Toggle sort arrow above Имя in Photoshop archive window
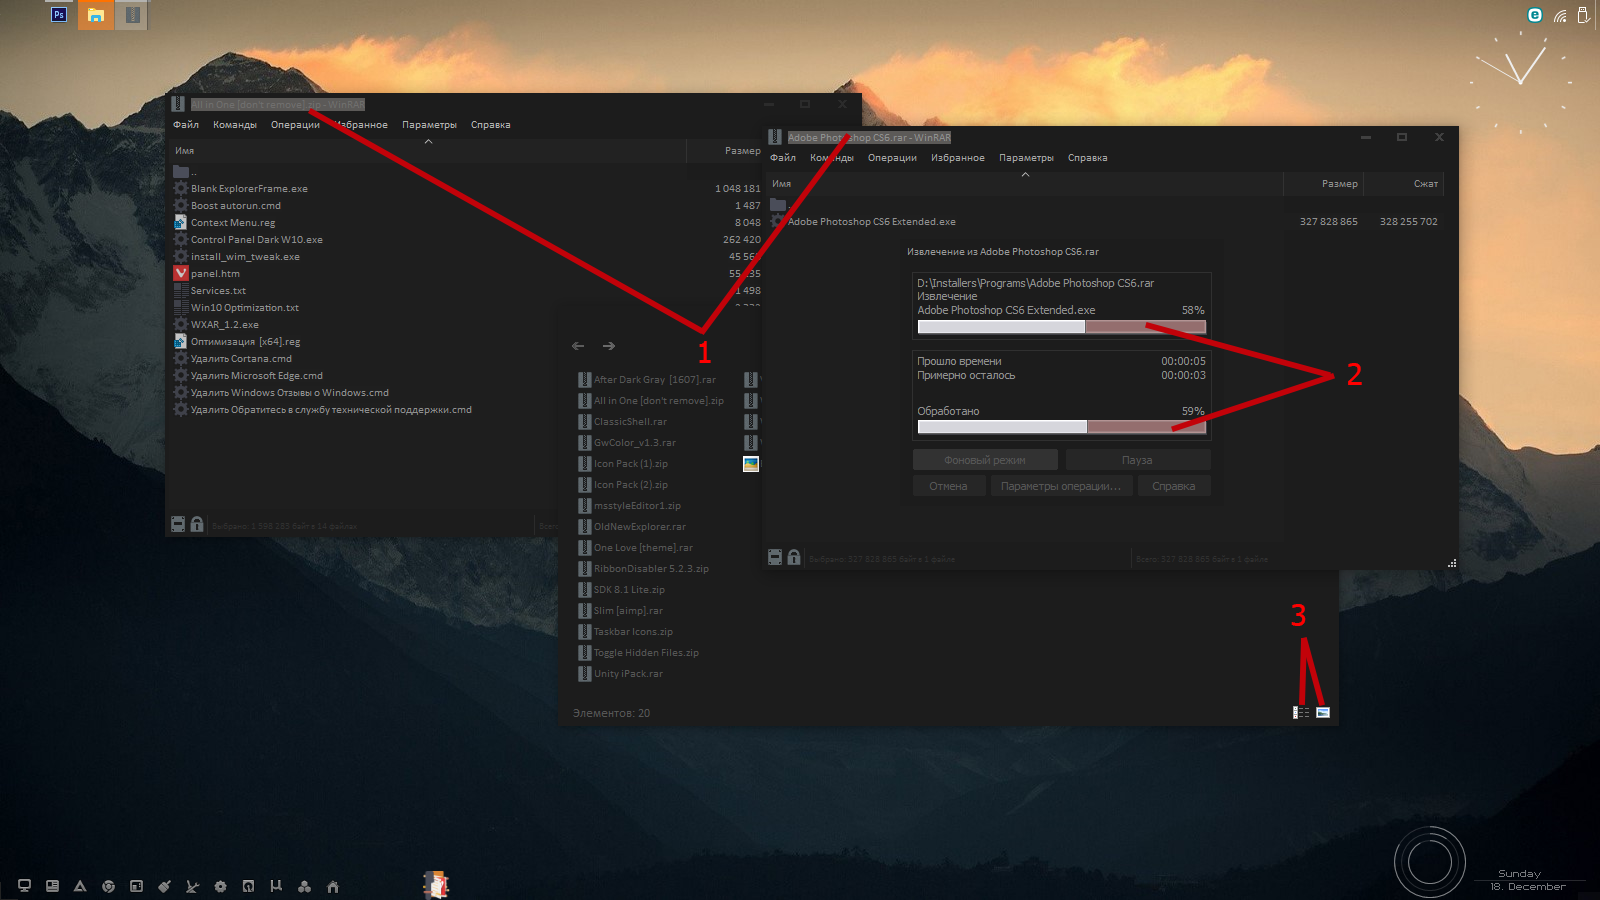 pyautogui.click(x=1025, y=174)
